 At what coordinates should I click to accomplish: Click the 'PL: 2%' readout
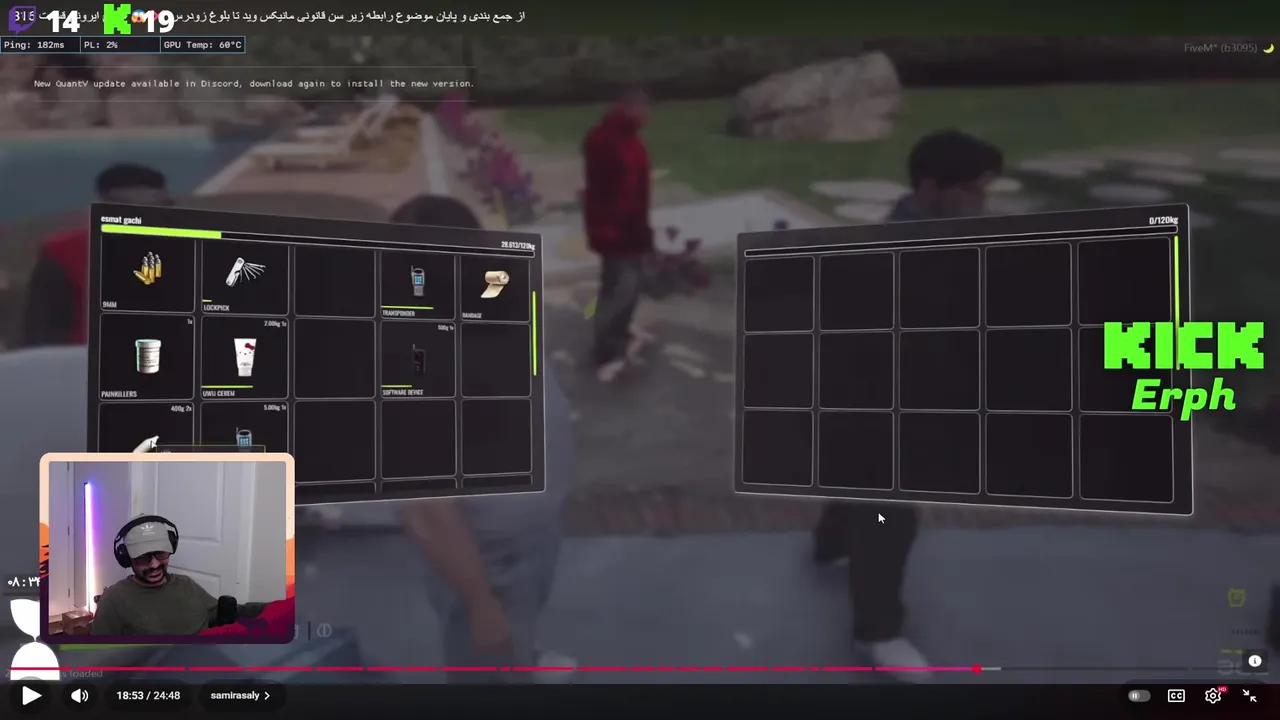point(100,45)
